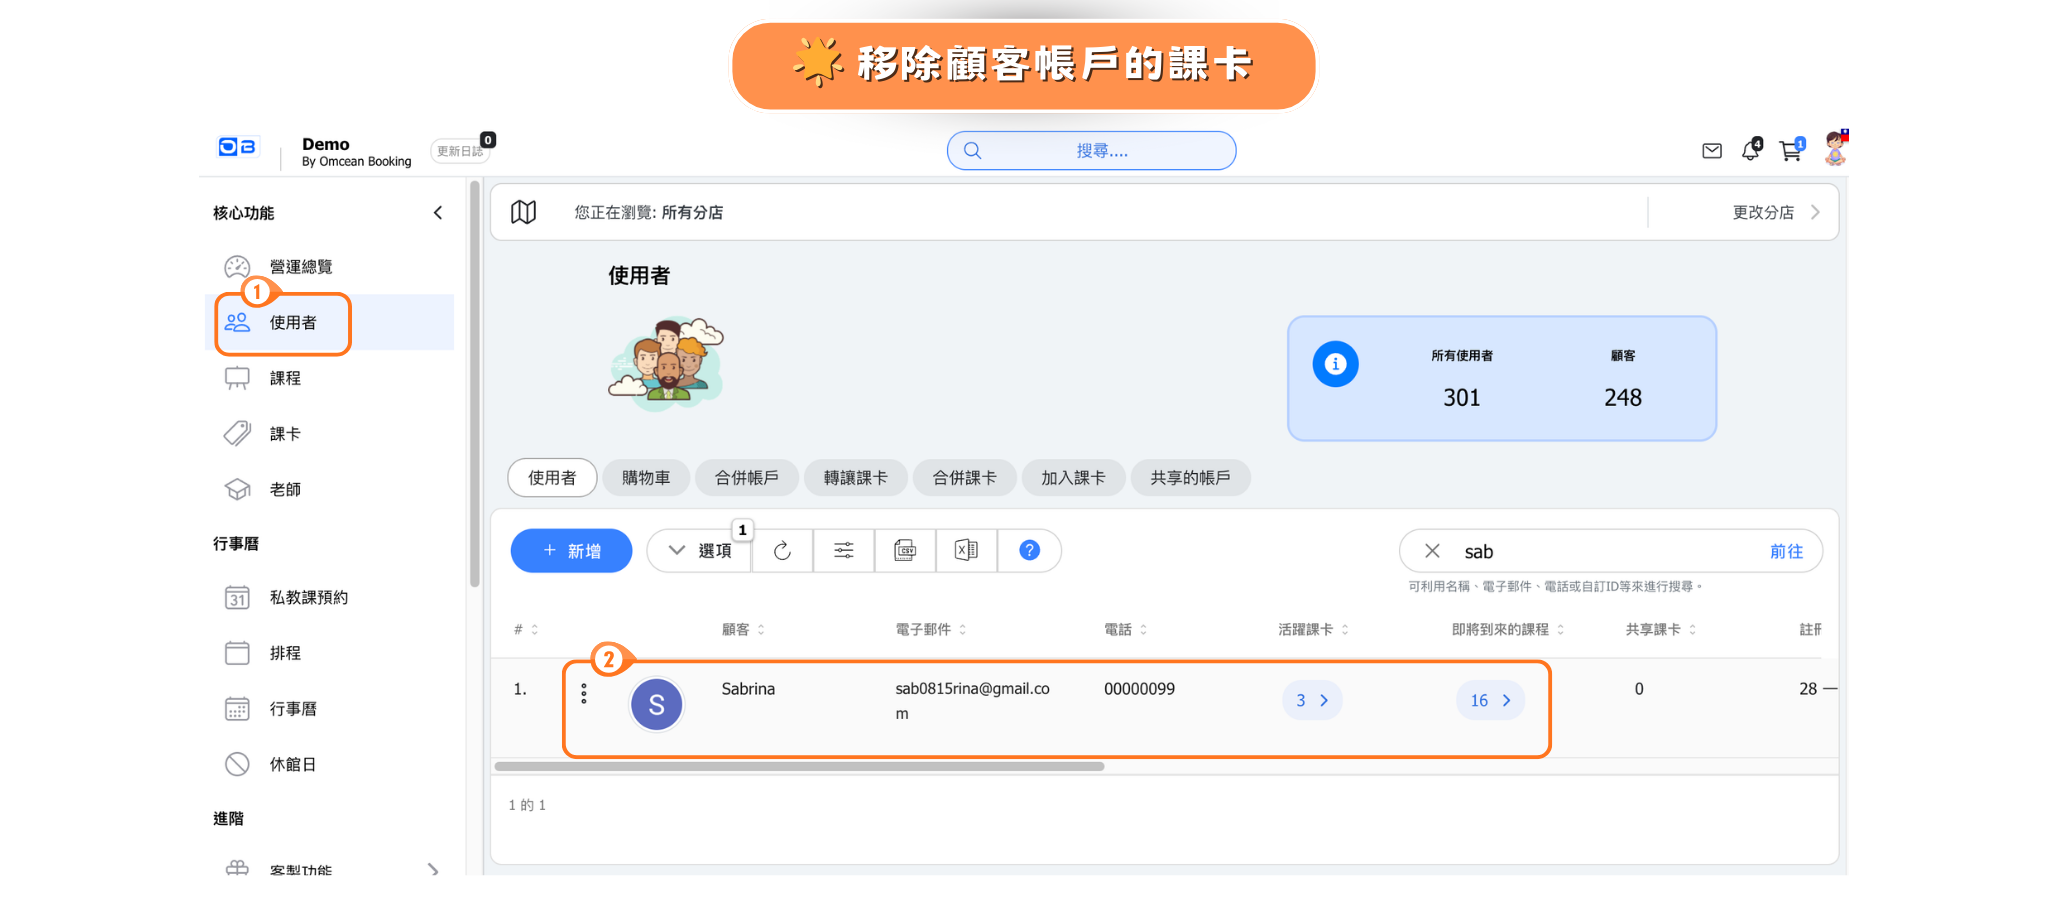Expand the 選項 options dropdown

coord(700,551)
